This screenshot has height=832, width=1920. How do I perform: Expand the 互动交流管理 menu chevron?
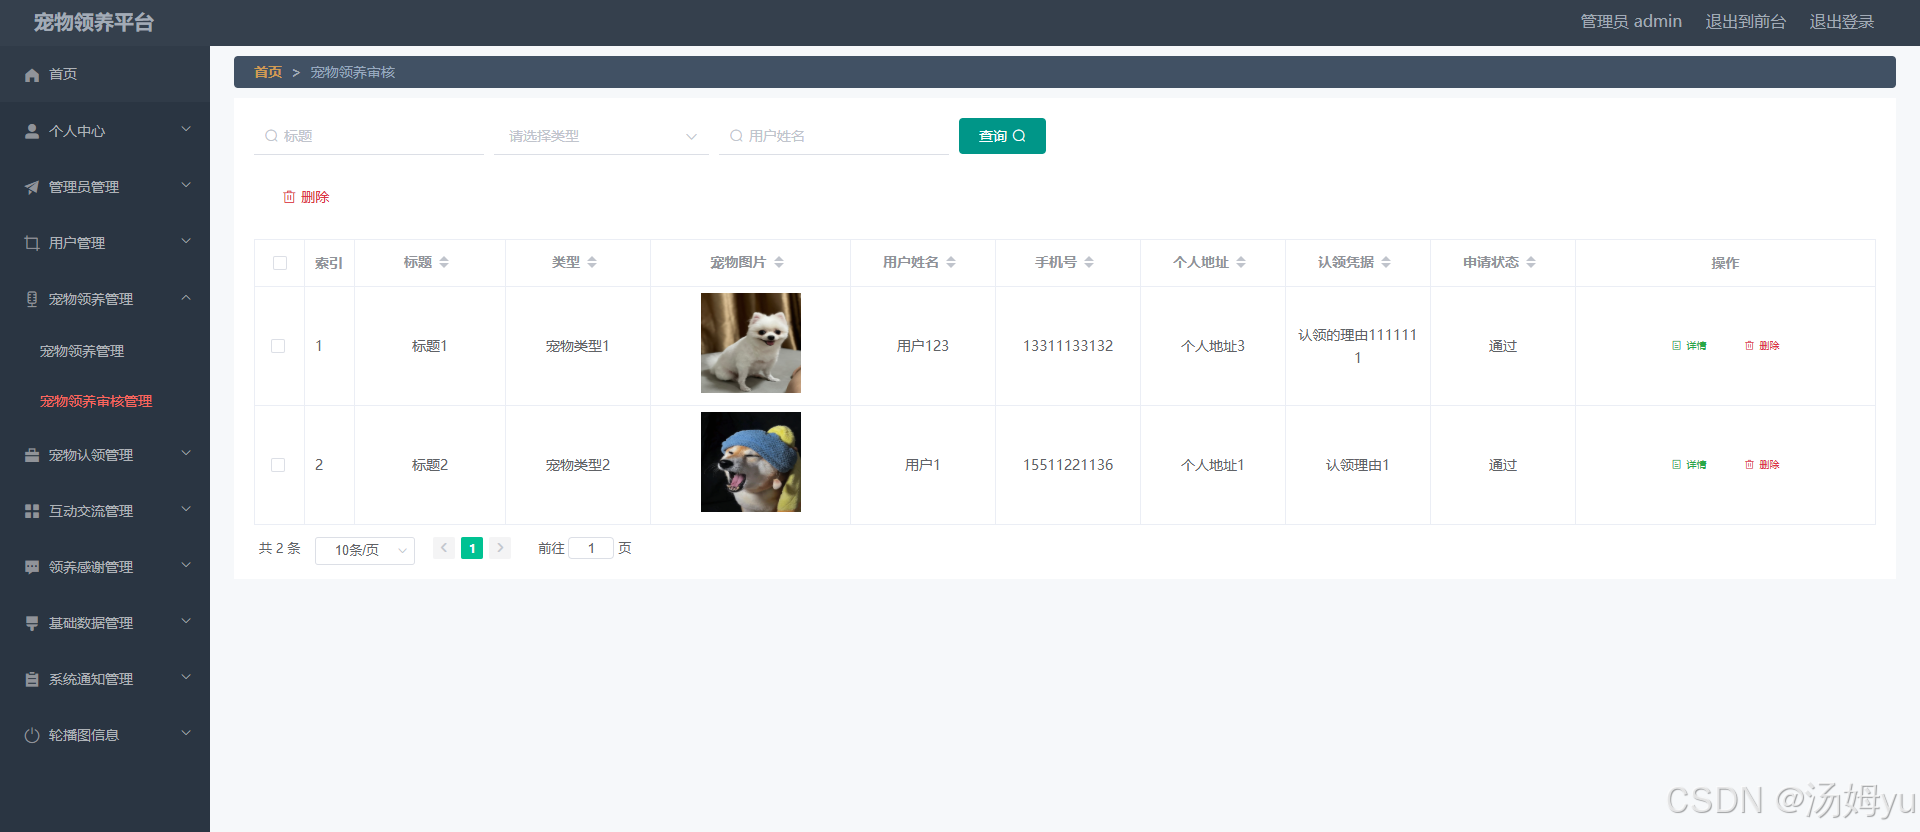[186, 509]
